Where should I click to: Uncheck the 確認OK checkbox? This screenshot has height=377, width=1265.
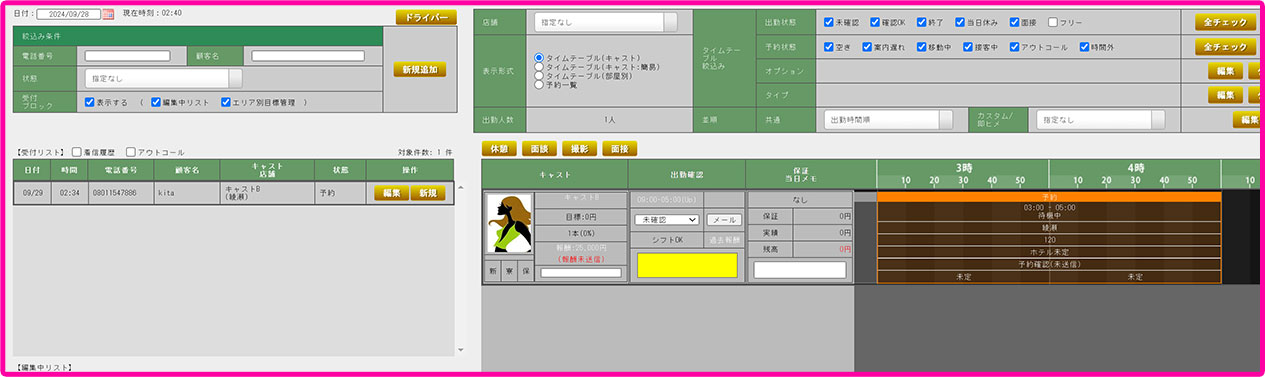click(x=875, y=22)
